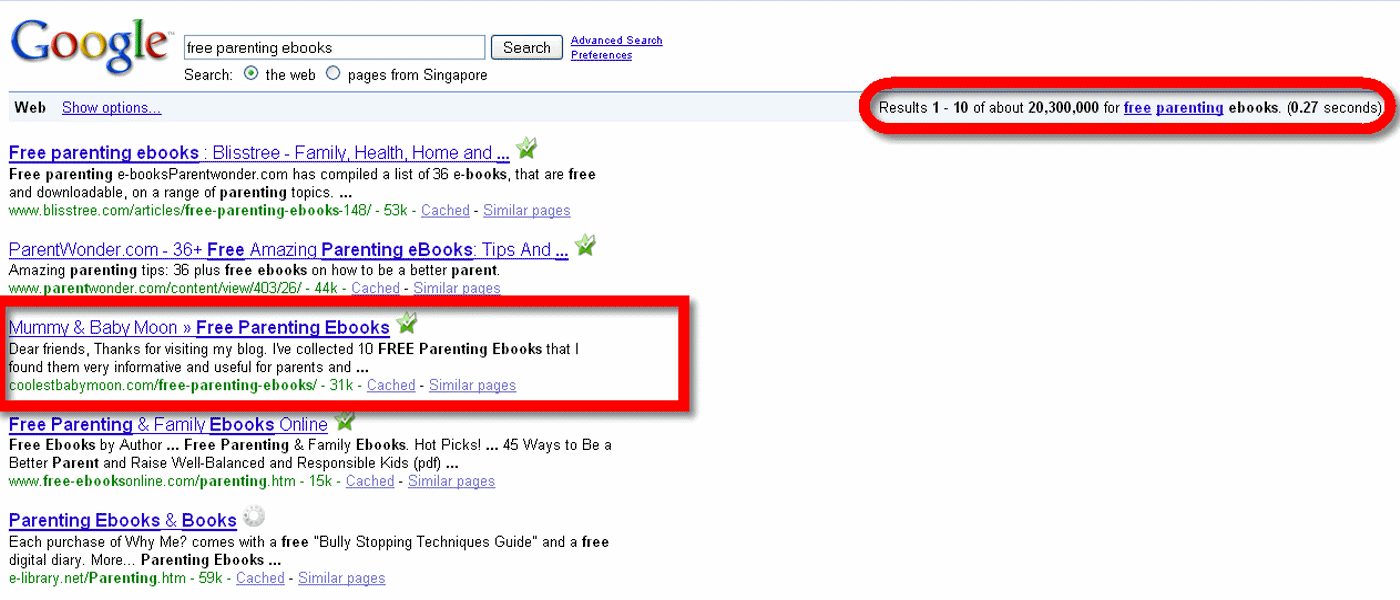Click 'free' definition link in results stats
Viewport: 1400px width, 600px height.
(1138, 108)
